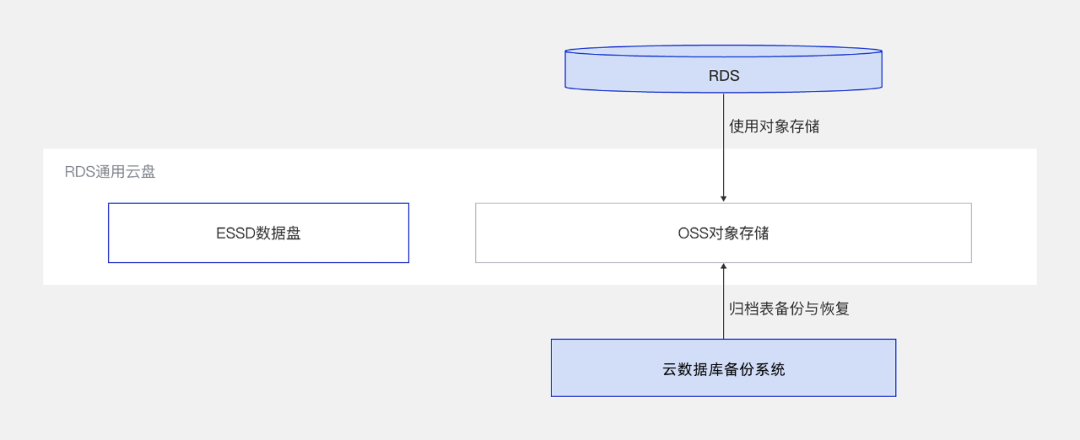Image resolution: width=1080 pixels, height=440 pixels.
Task: Click the 归档表备份与恢复 arrow label
Action: [x=789, y=309]
